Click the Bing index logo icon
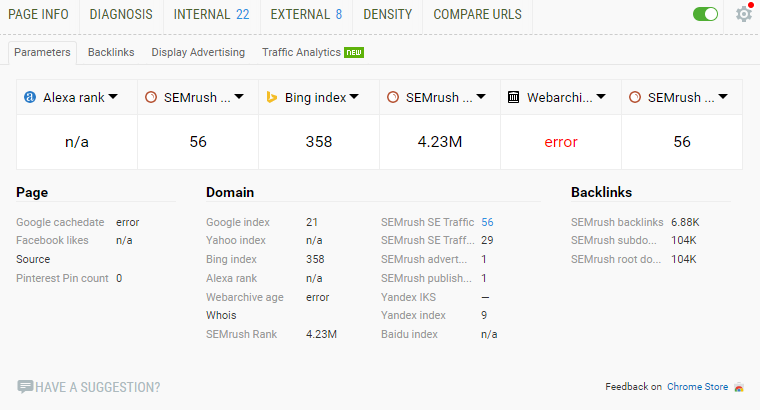Image resolution: width=760 pixels, height=410 pixels. click(272, 97)
